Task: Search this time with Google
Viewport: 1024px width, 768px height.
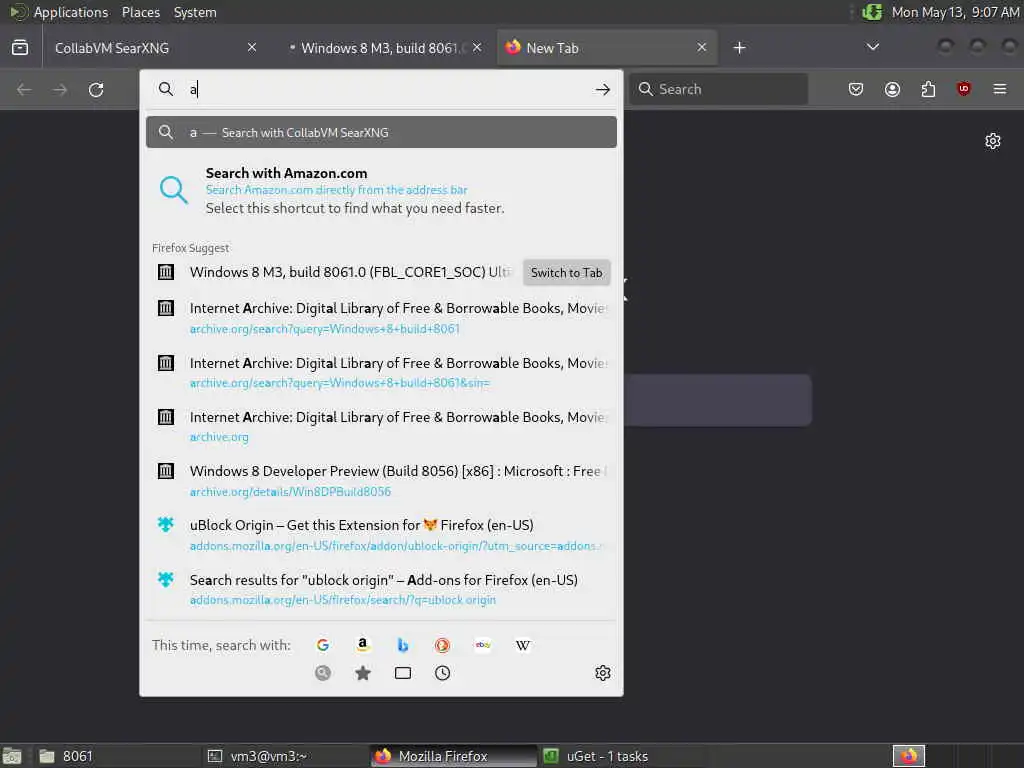Action: coord(323,645)
